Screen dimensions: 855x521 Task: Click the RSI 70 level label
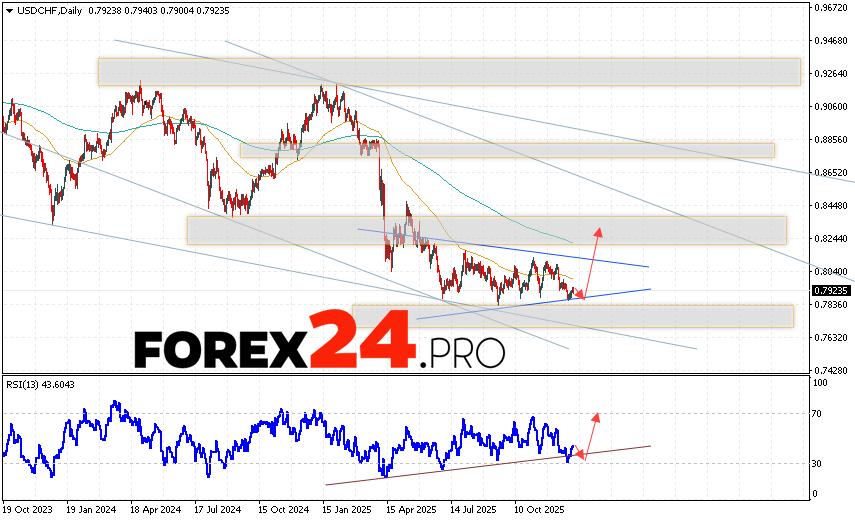(817, 413)
